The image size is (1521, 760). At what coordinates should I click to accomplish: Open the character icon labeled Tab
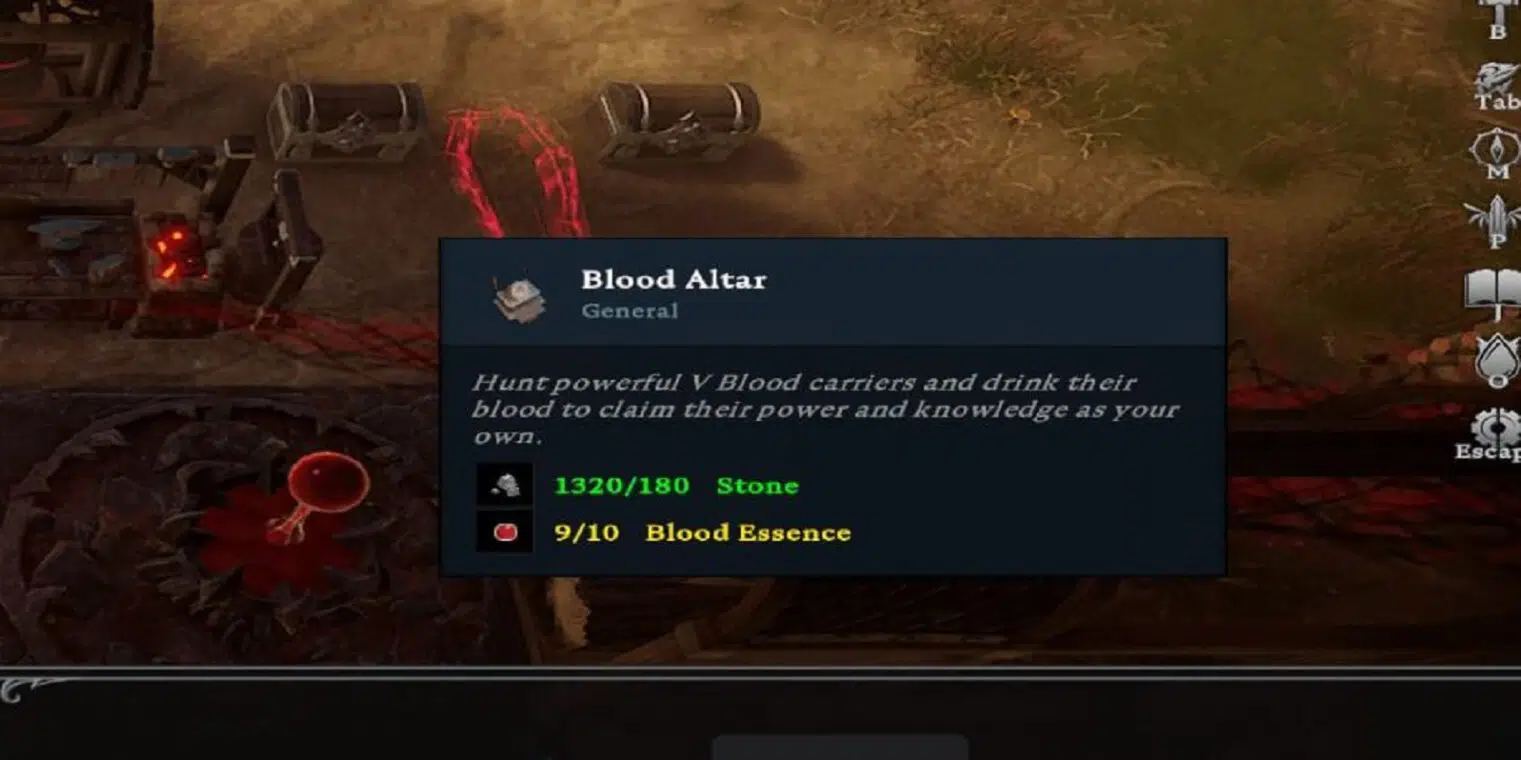(1497, 86)
